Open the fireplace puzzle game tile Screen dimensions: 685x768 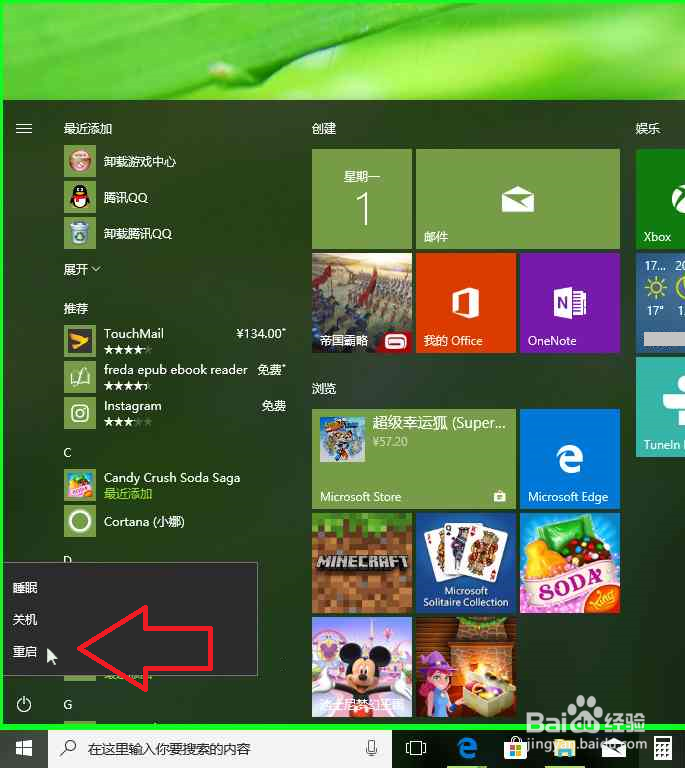[466, 667]
